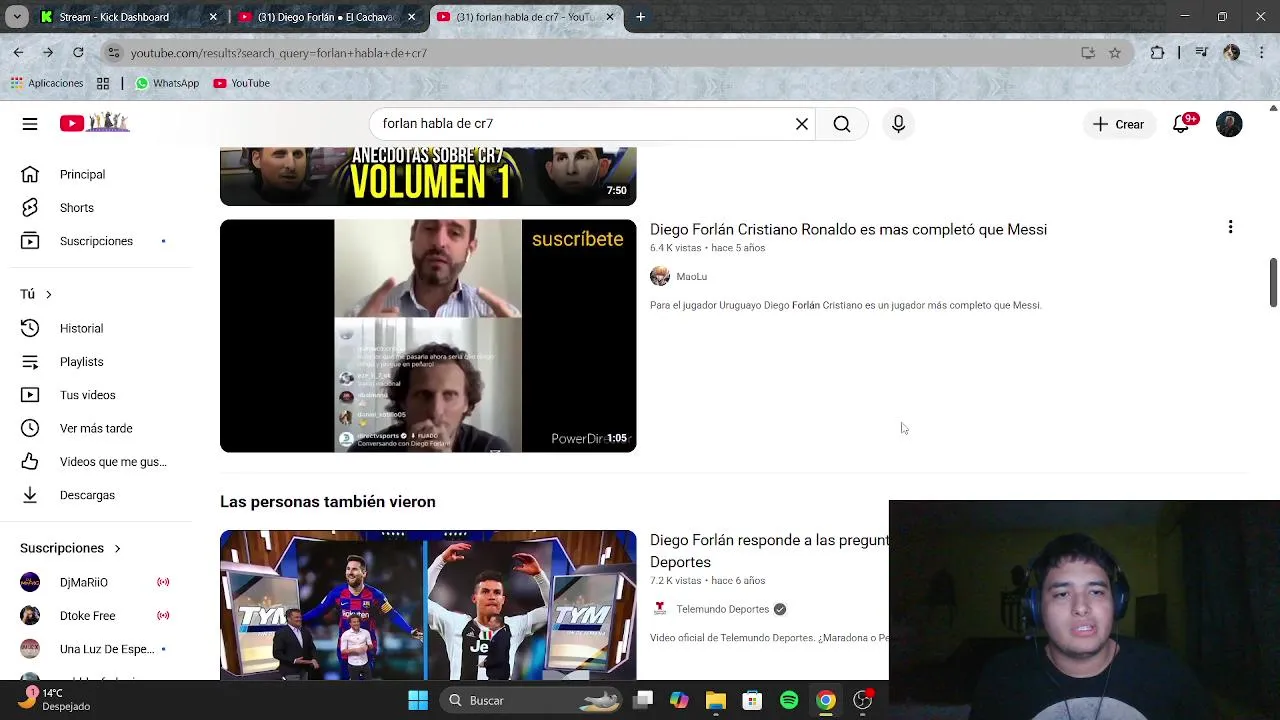
Task: Click the magnifier search button
Action: [x=842, y=124]
